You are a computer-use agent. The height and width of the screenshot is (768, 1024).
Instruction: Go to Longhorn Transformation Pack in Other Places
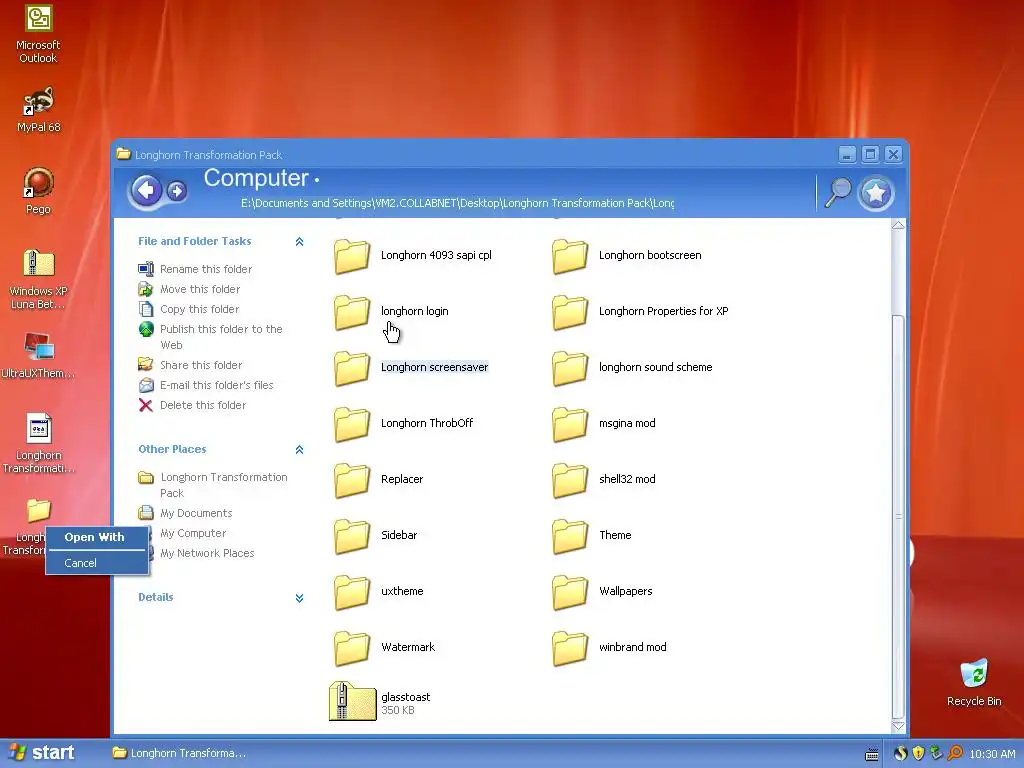[x=224, y=485]
